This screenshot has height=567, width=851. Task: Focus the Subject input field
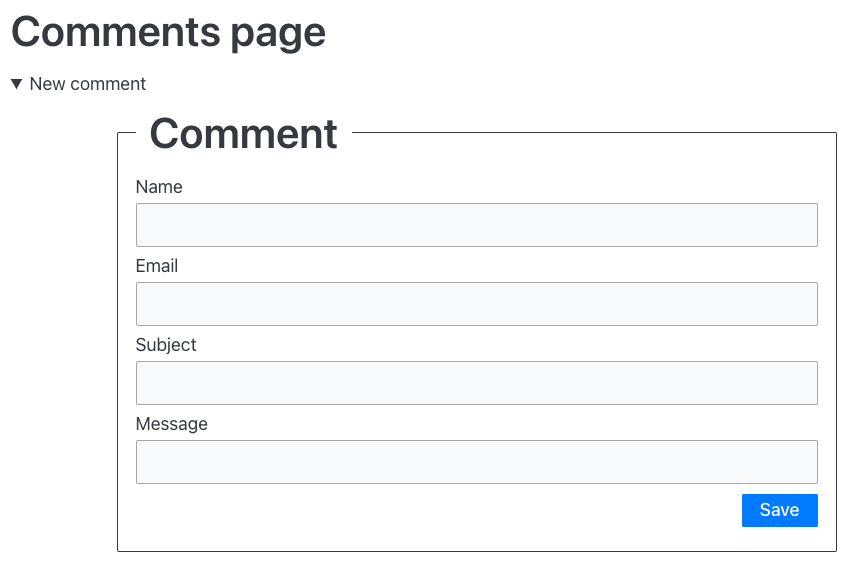coord(477,383)
